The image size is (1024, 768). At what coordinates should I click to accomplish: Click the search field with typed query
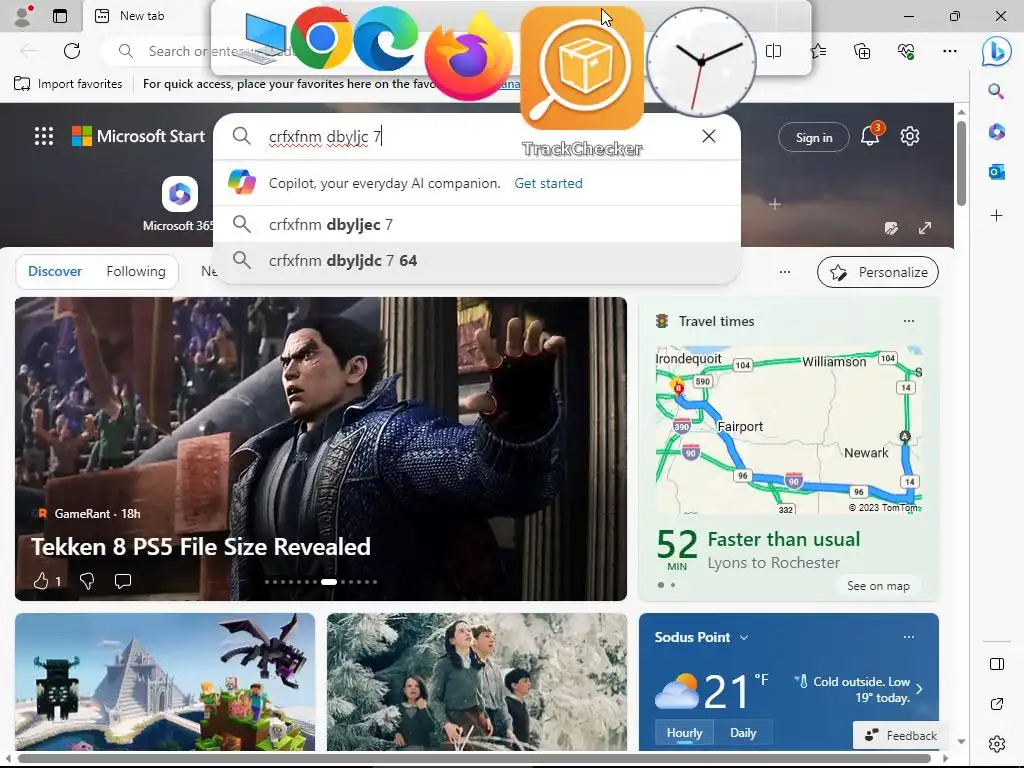click(x=477, y=136)
